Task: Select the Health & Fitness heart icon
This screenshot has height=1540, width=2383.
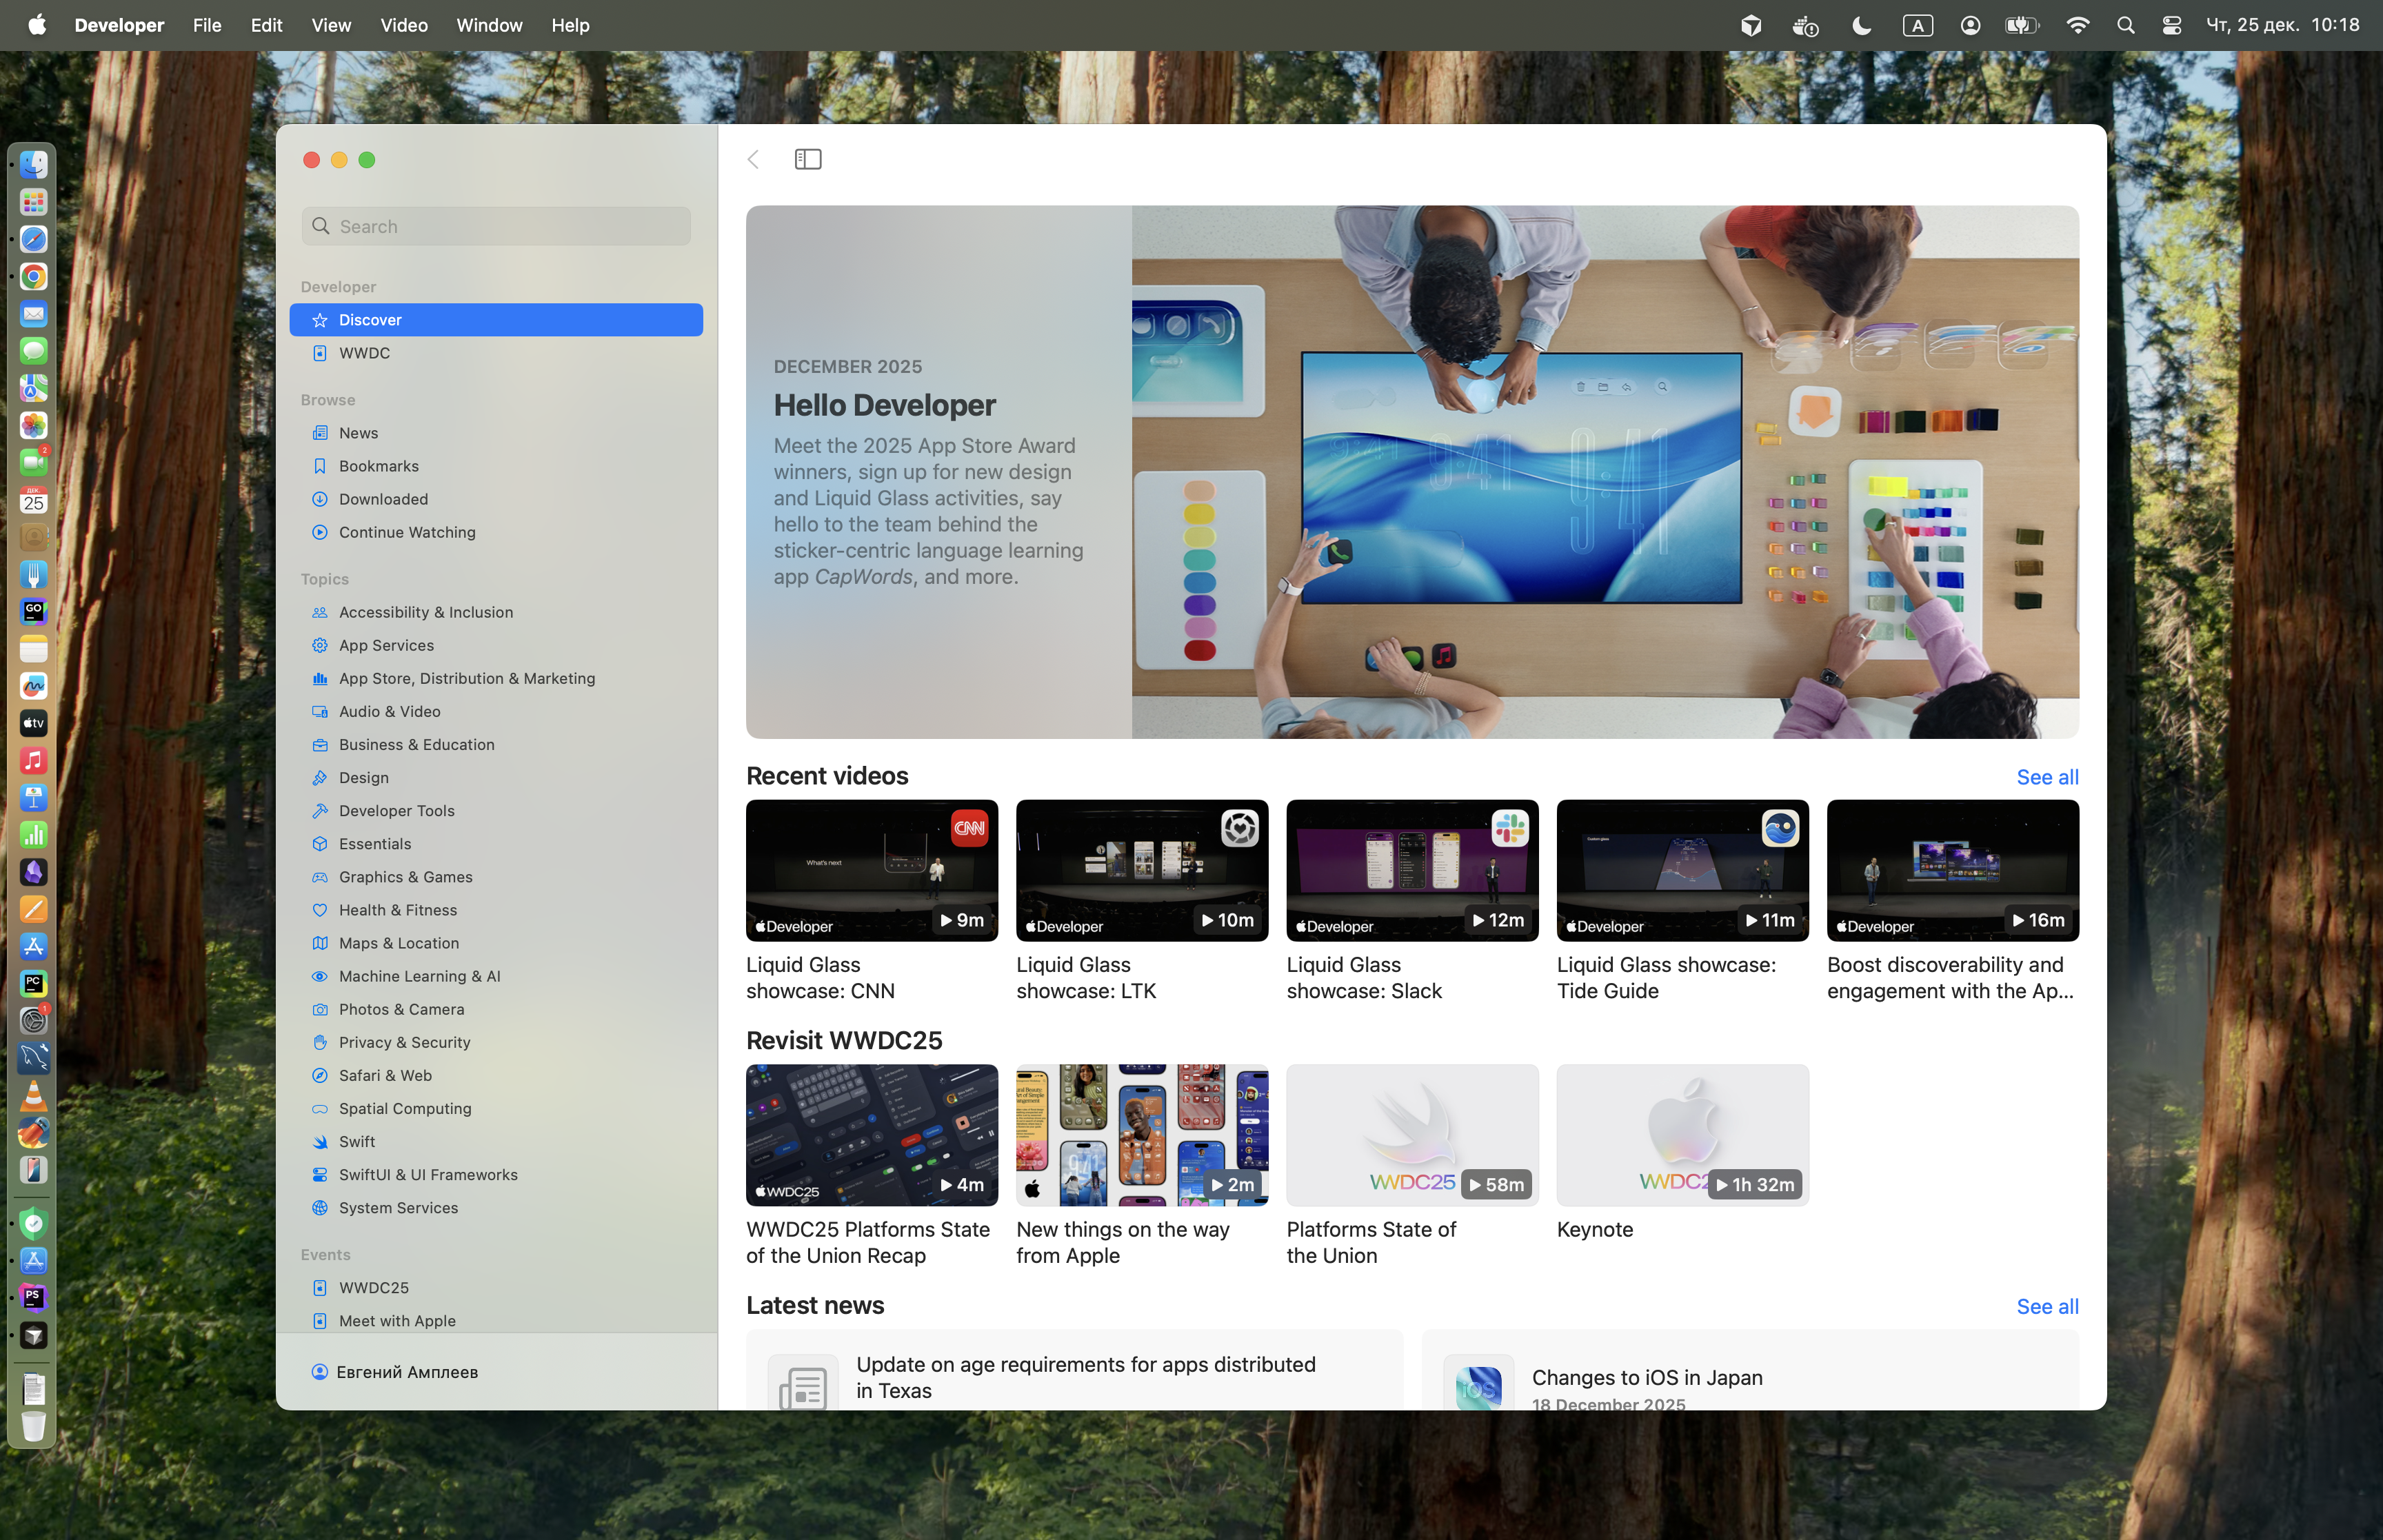Action: [320, 910]
